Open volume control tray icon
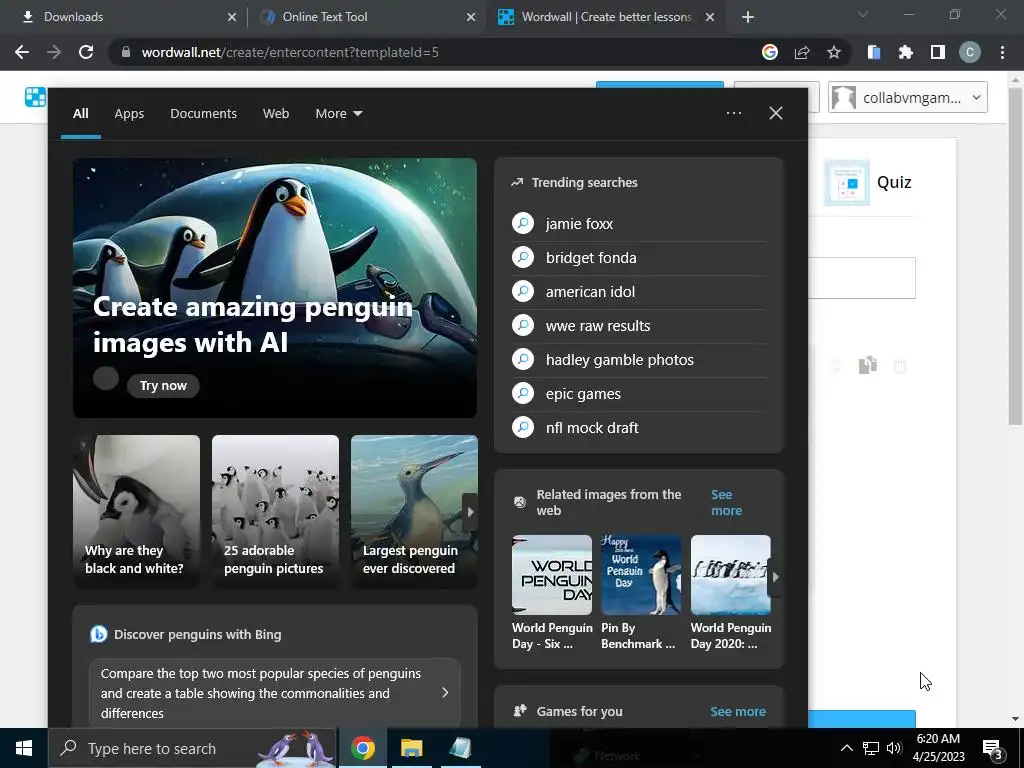Screen dimensions: 1024x768 pyautogui.click(x=894, y=748)
